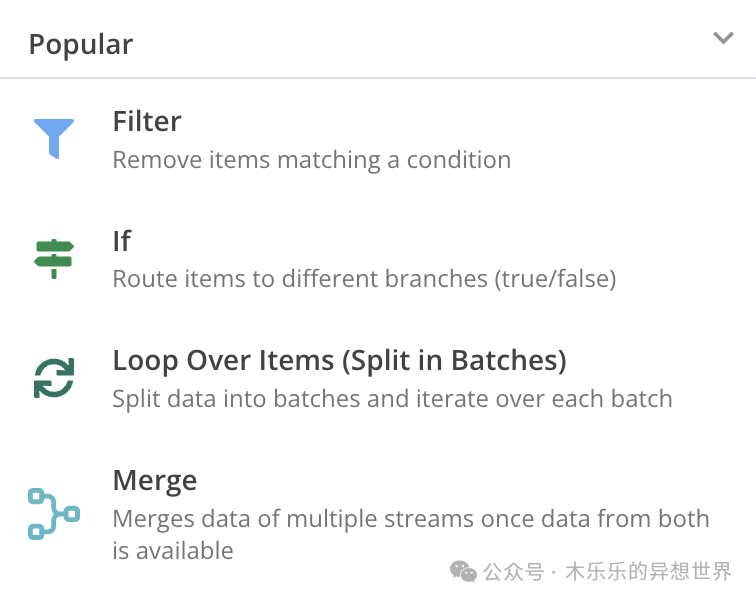Screen dimensions: 756x602
Task: Click the 公众号 watermark text
Action: [x=513, y=572]
